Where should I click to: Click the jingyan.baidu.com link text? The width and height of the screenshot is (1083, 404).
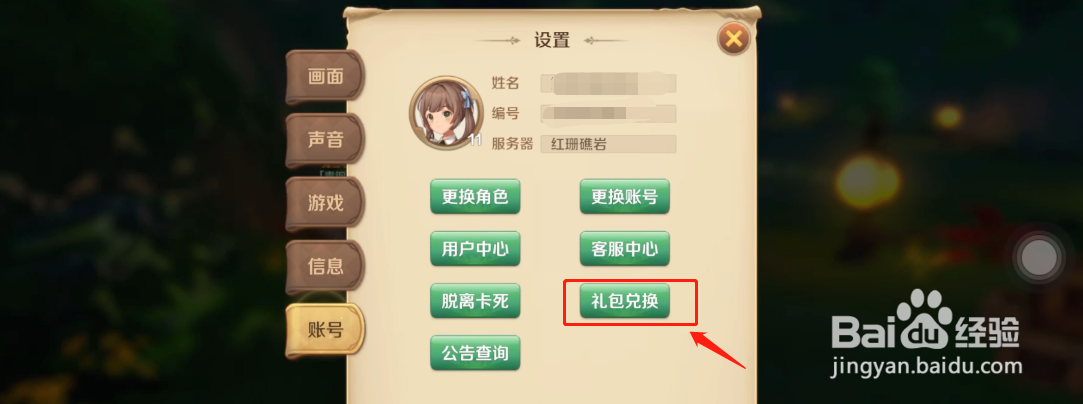point(926,364)
